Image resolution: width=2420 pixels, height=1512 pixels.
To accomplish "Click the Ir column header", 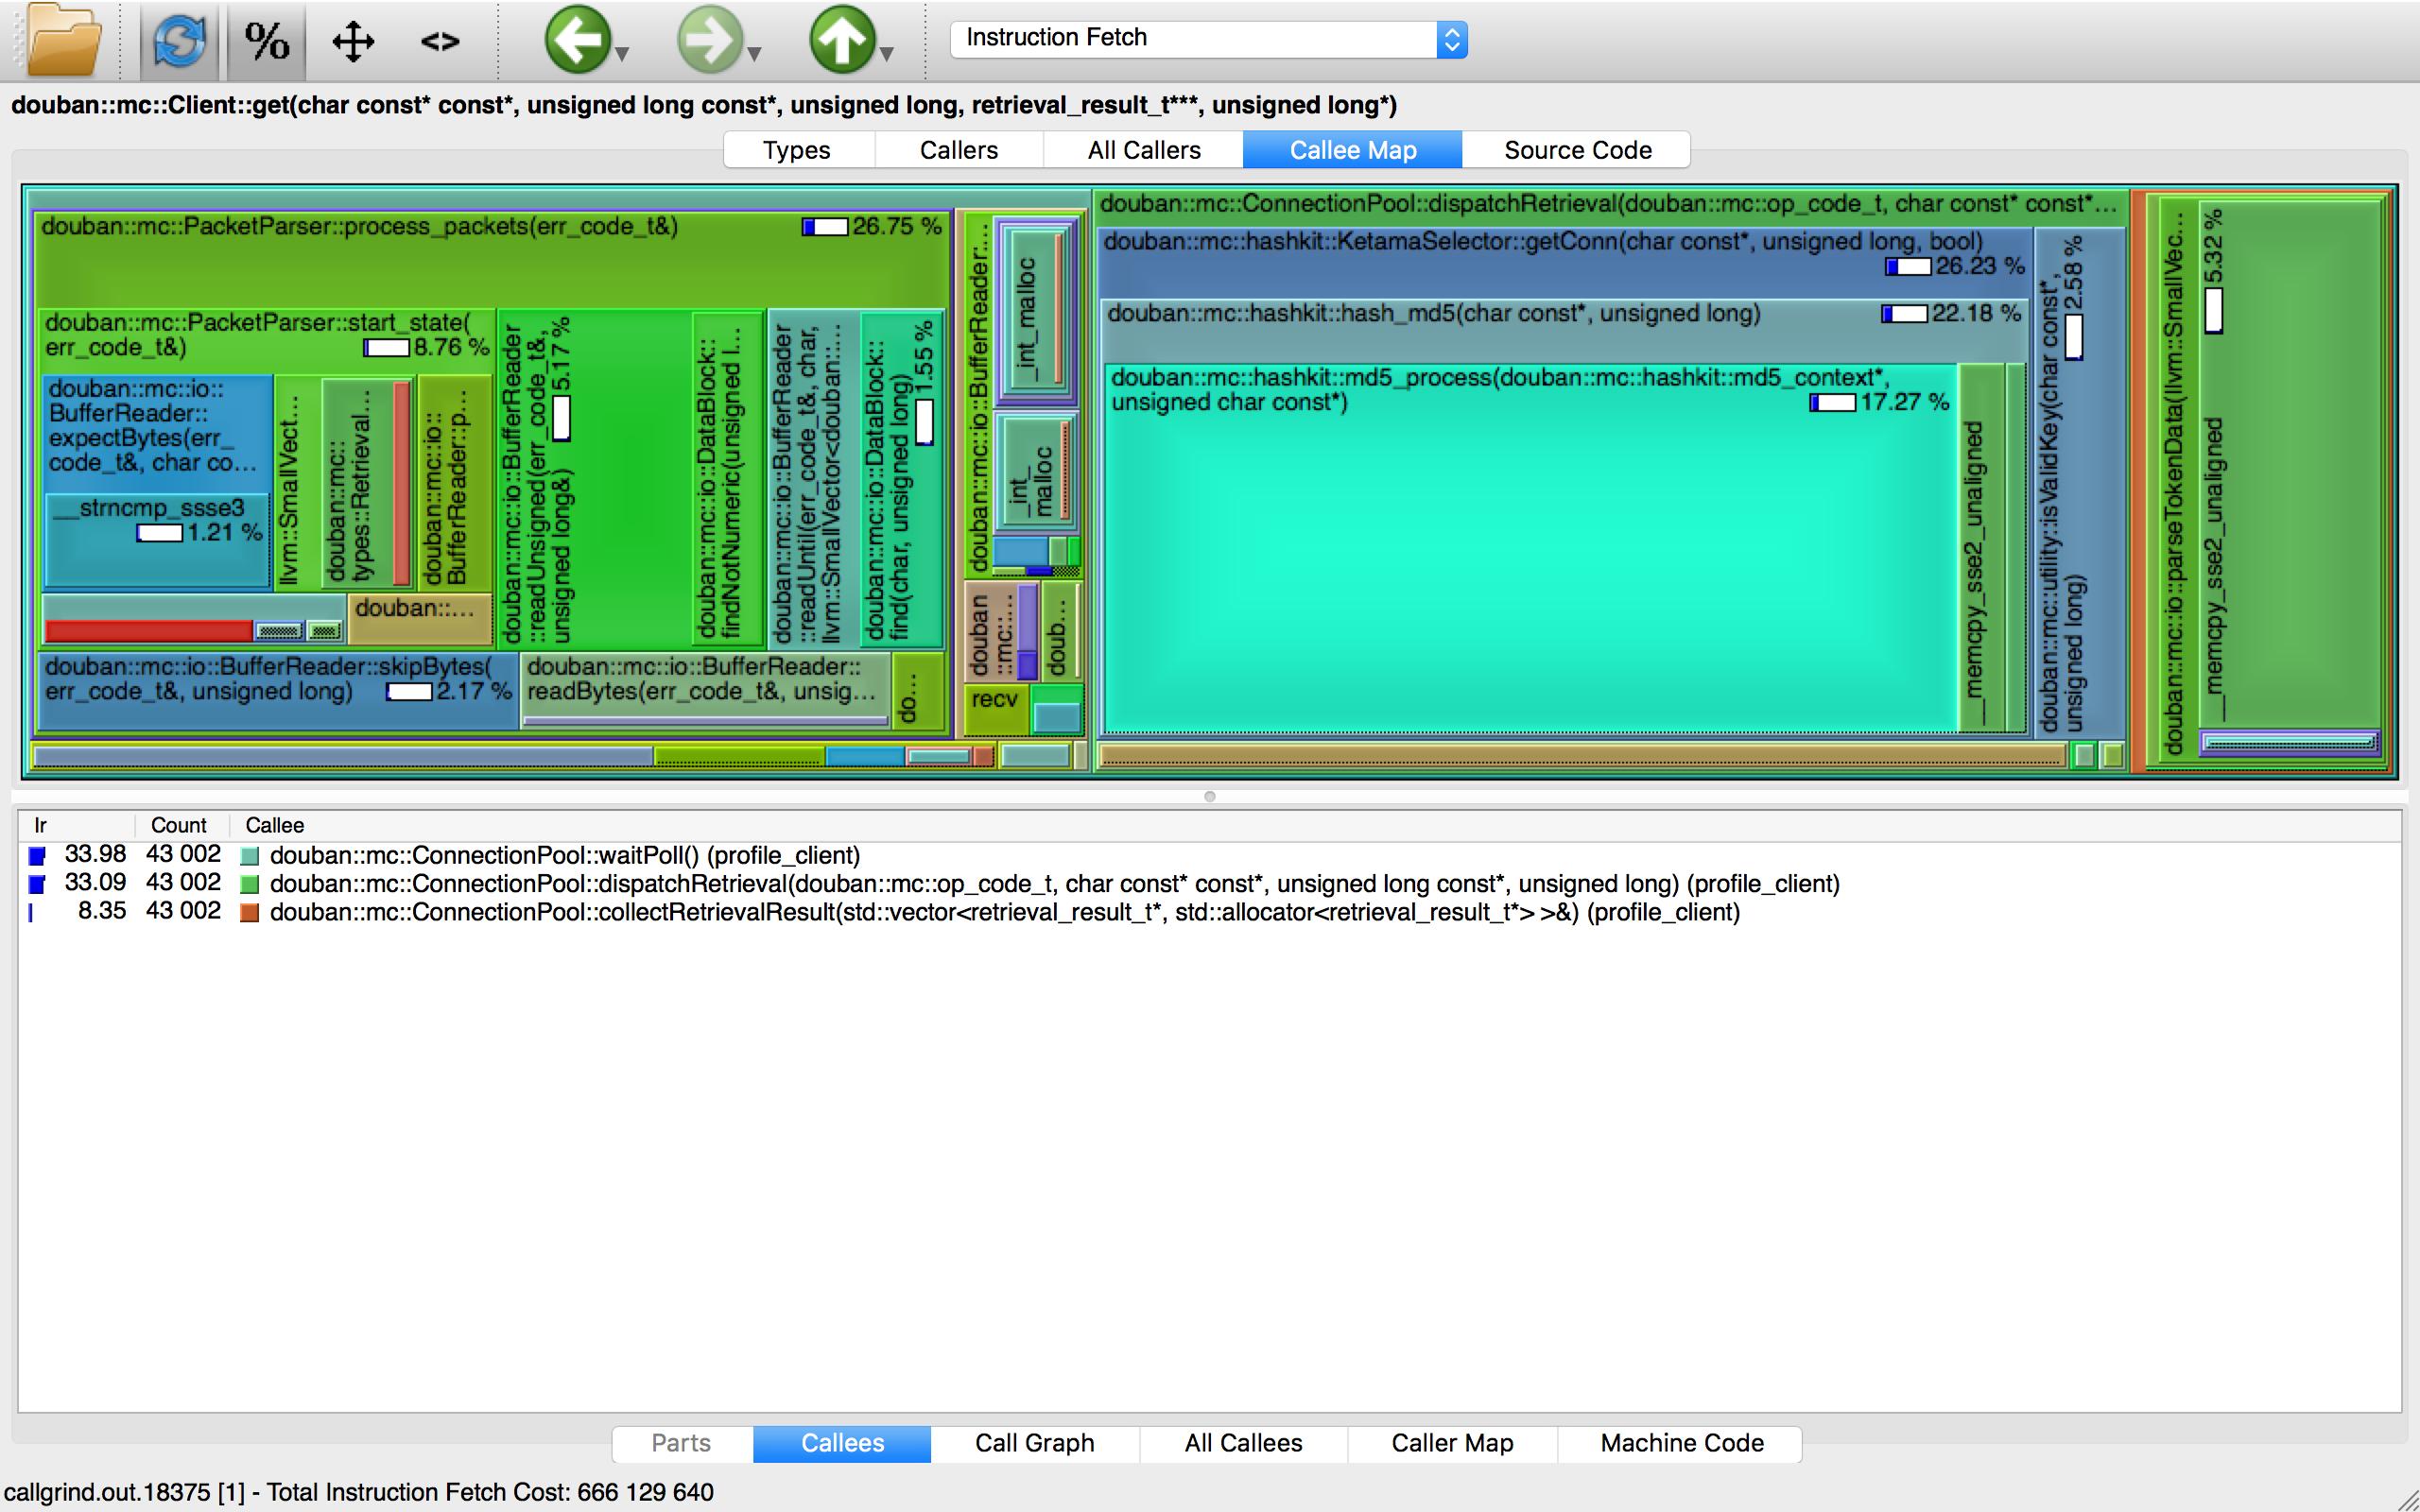I will click(41, 825).
